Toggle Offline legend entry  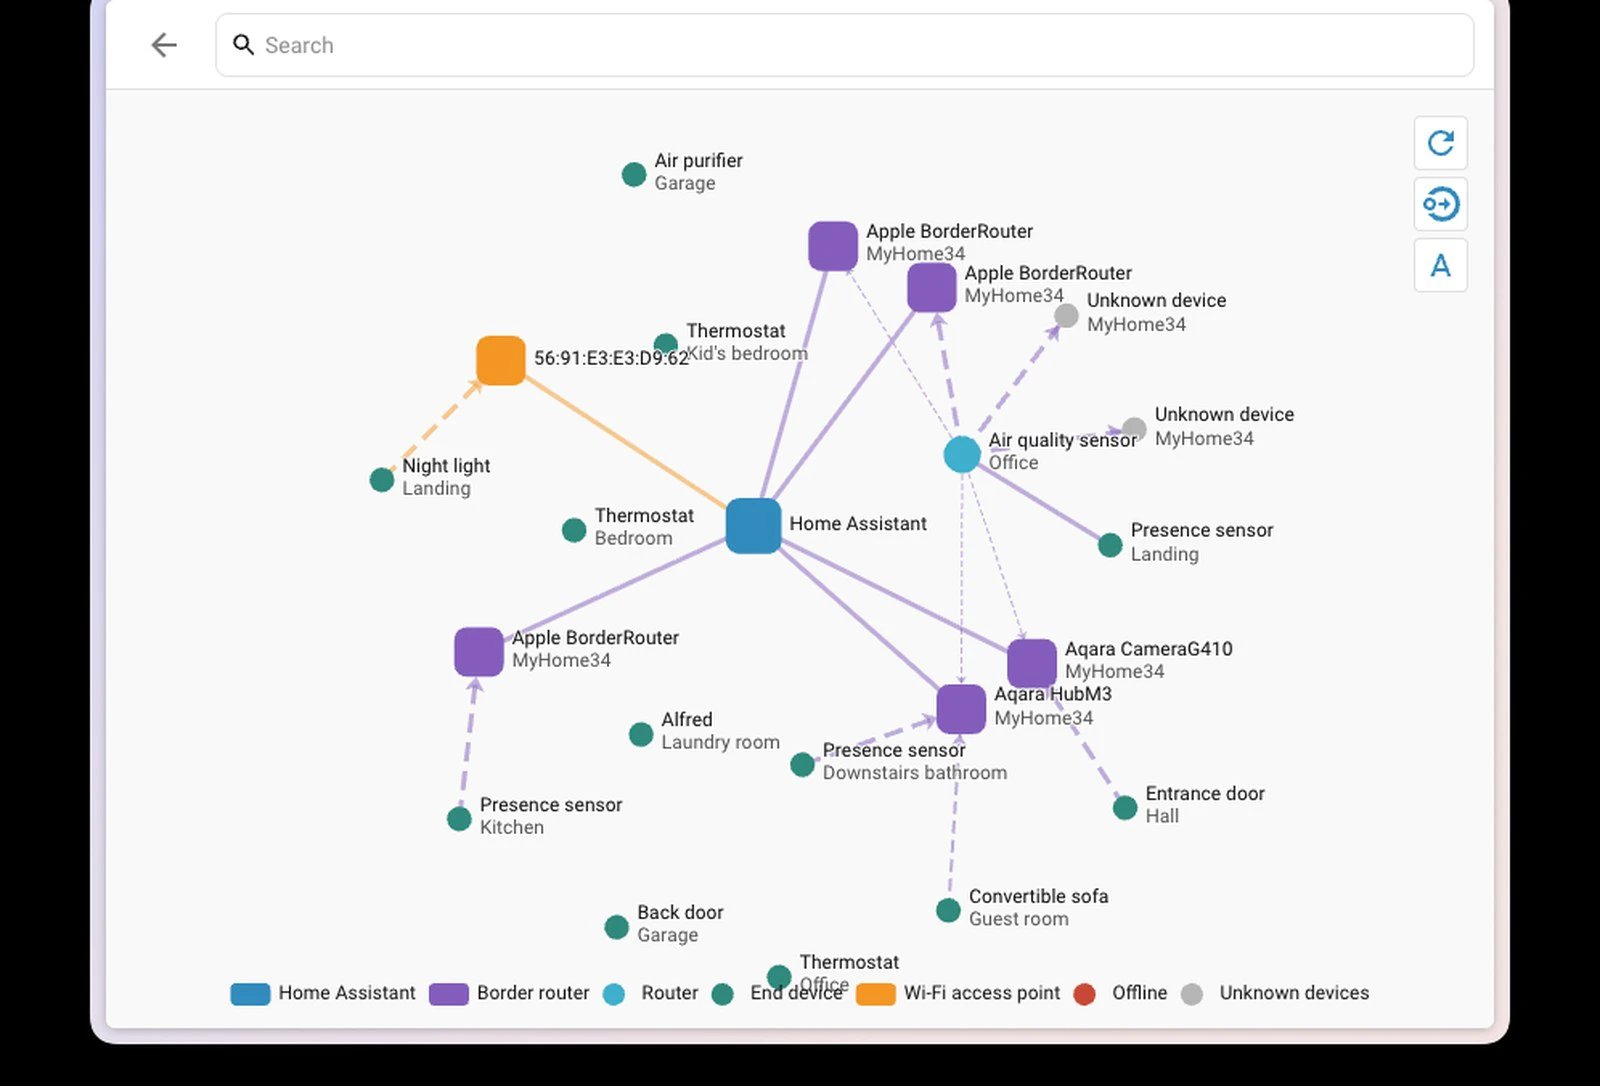(x=1120, y=993)
